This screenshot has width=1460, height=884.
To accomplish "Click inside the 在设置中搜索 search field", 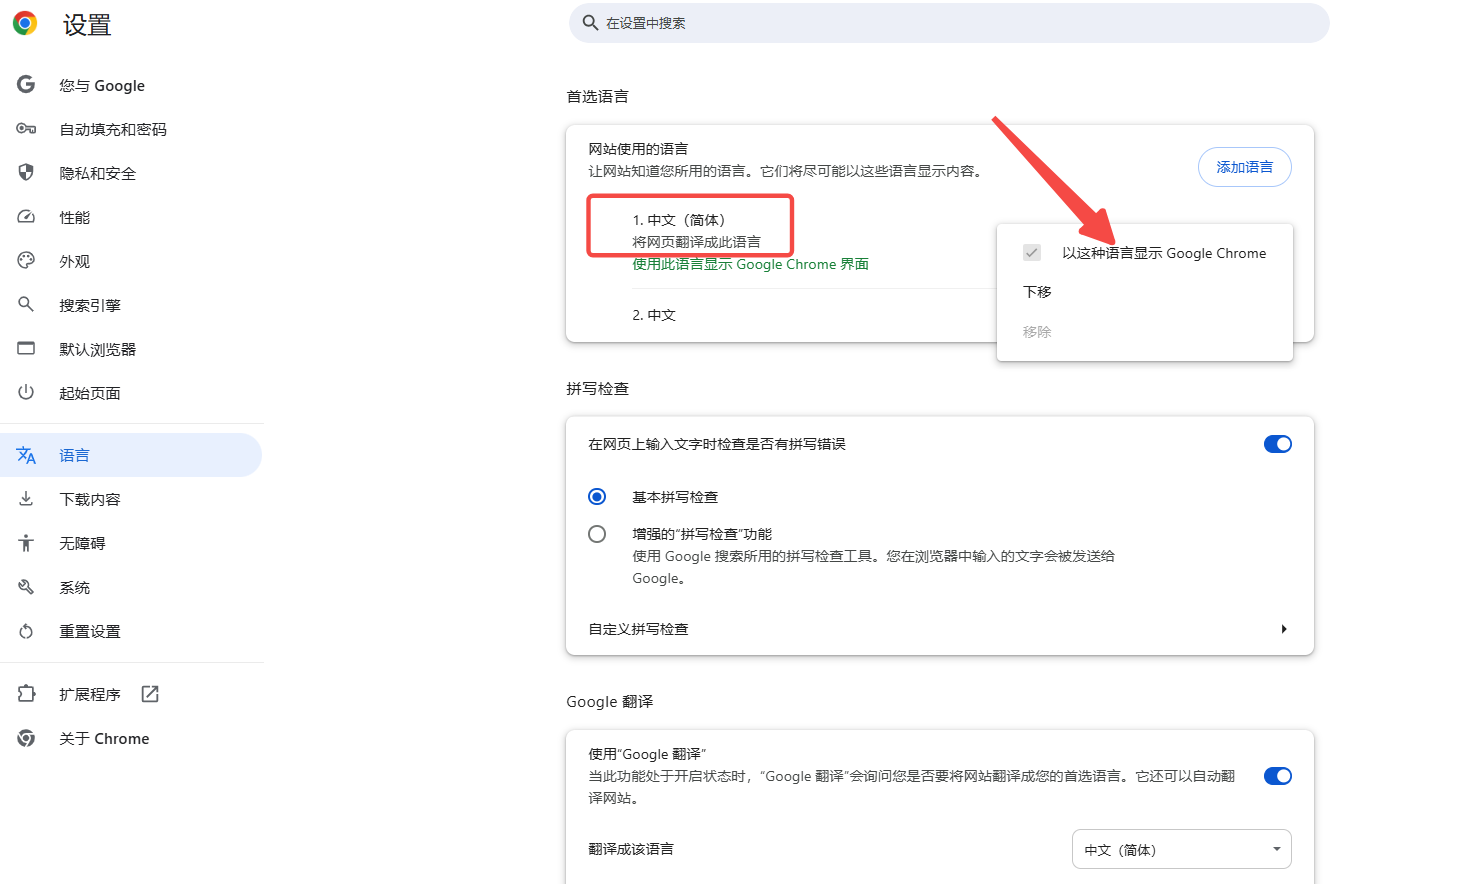I will (x=949, y=23).
